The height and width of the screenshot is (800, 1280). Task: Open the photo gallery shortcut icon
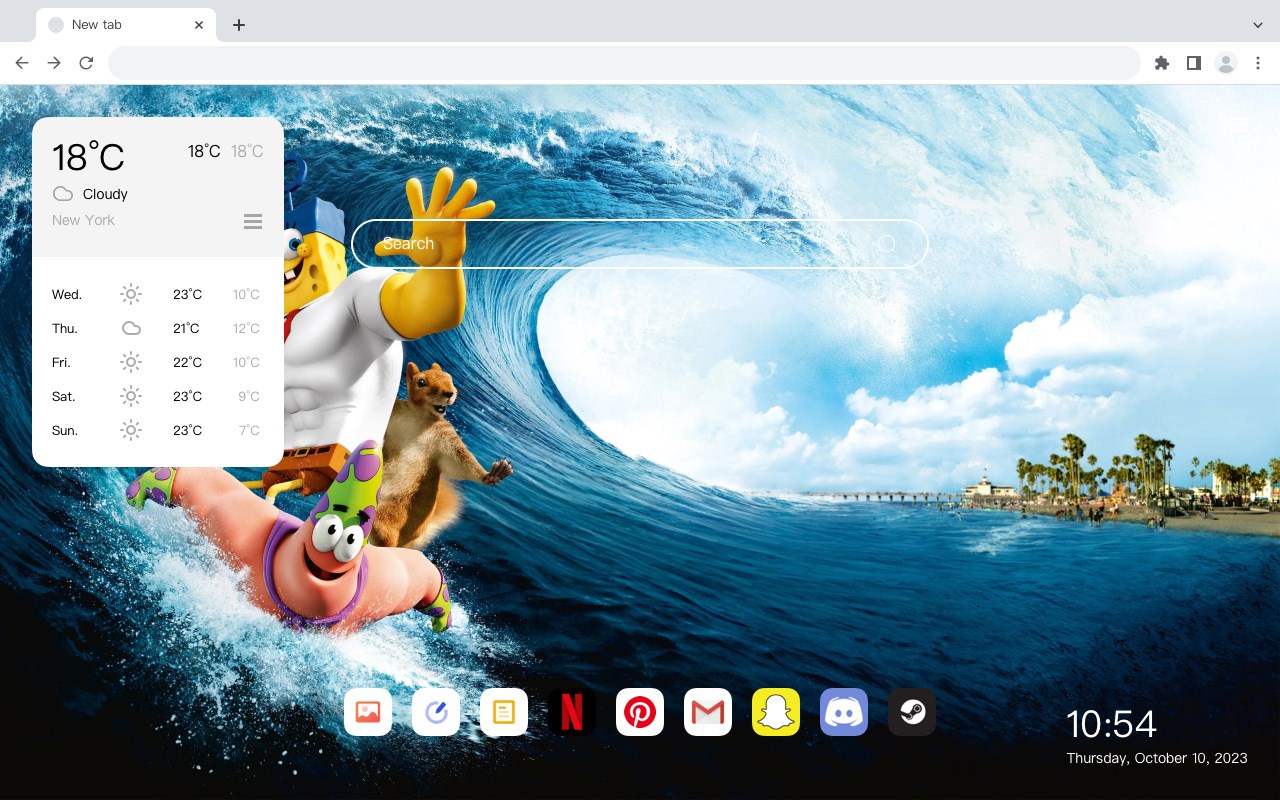click(x=368, y=712)
